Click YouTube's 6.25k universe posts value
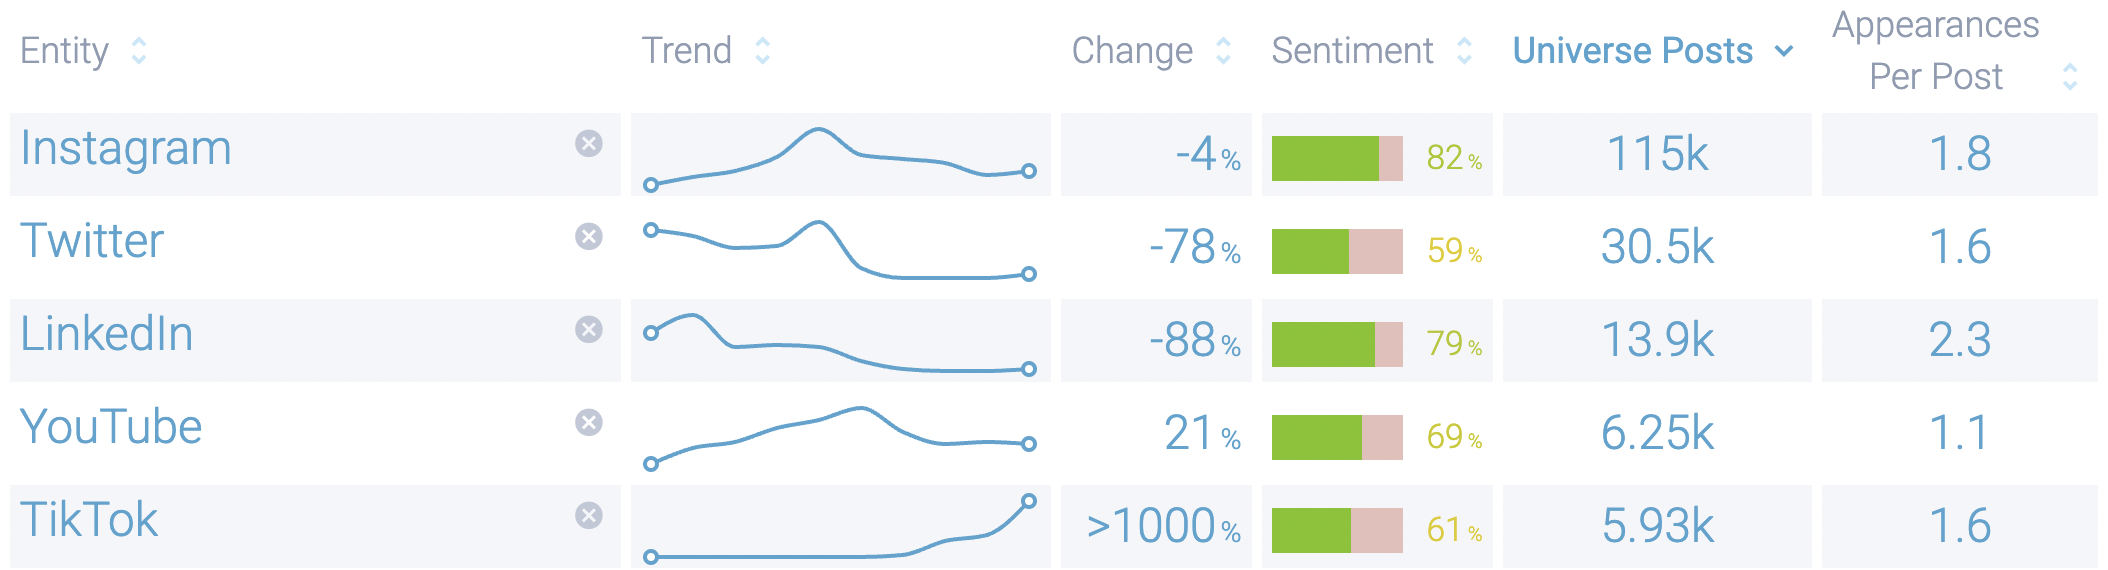Viewport: 2108px width, 570px height. click(1657, 434)
